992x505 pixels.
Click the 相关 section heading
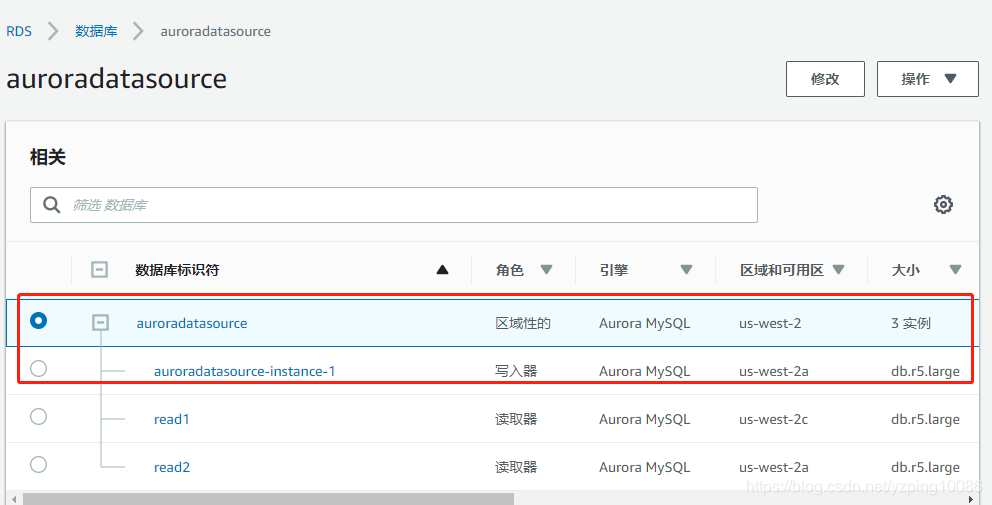point(47,157)
